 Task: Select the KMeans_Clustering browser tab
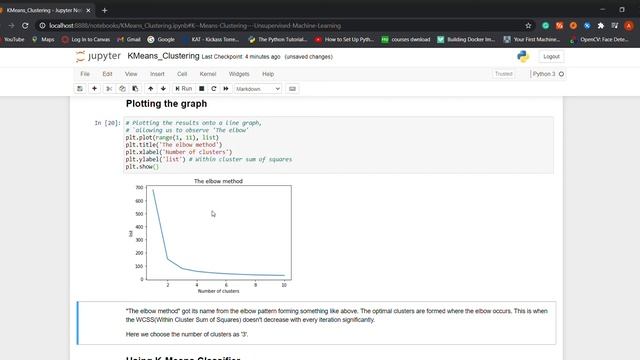pyautogui.click(x=45, y=10)
